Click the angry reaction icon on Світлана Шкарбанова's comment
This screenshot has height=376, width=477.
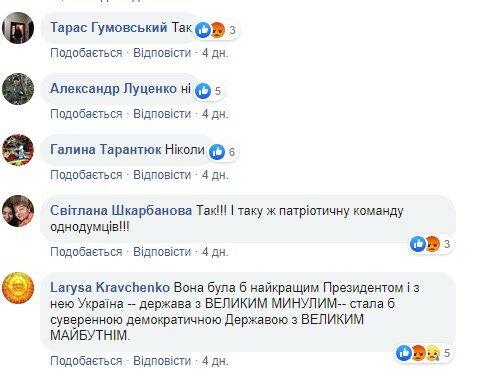tap(432, 244)
